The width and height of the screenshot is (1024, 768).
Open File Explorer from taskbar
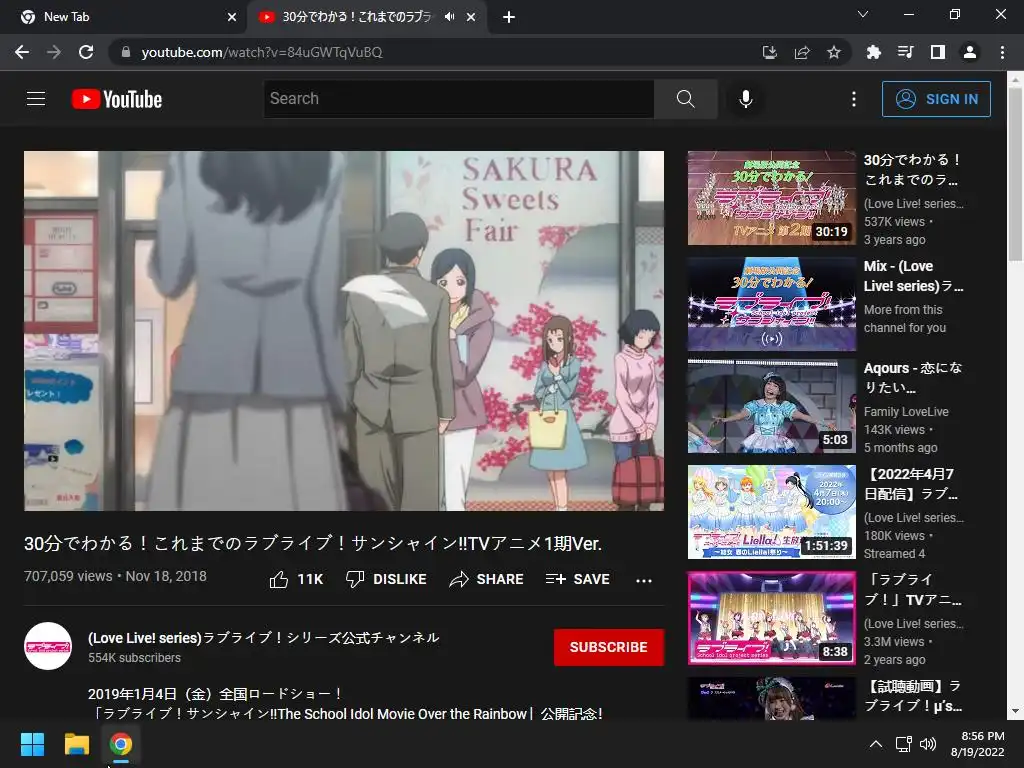coord(76,744)
